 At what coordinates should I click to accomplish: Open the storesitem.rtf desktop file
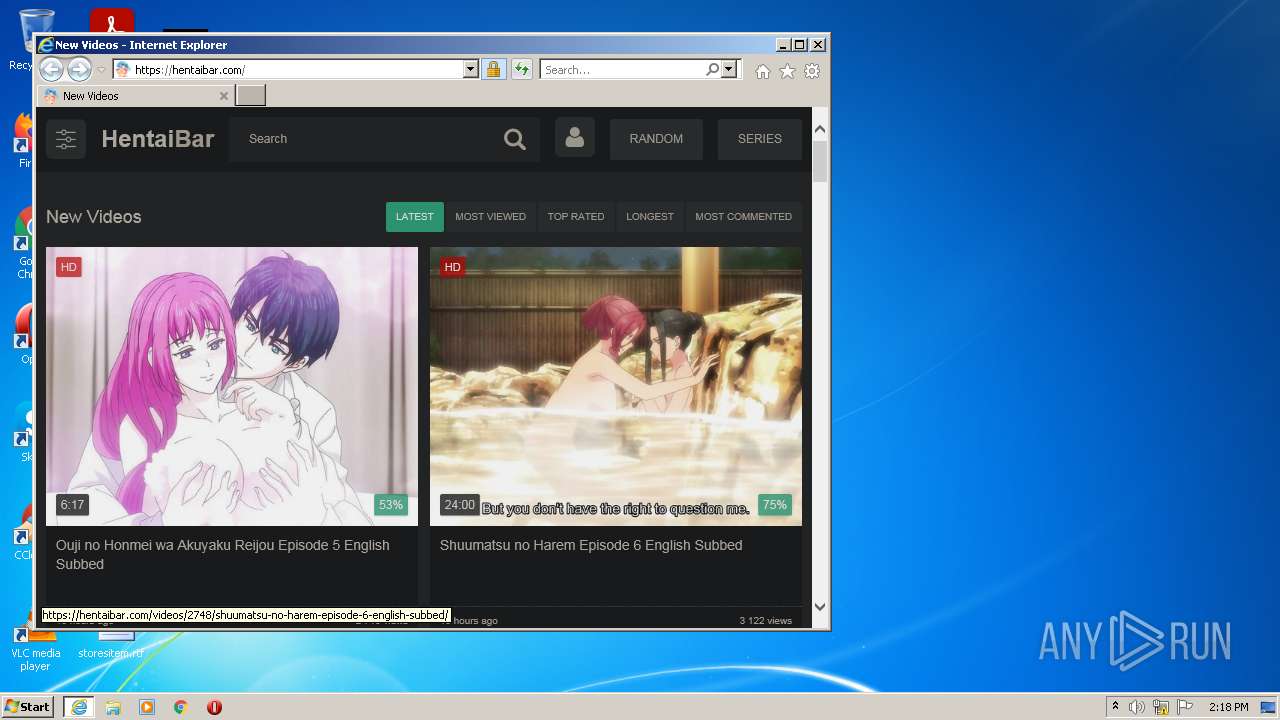point(111,645)
